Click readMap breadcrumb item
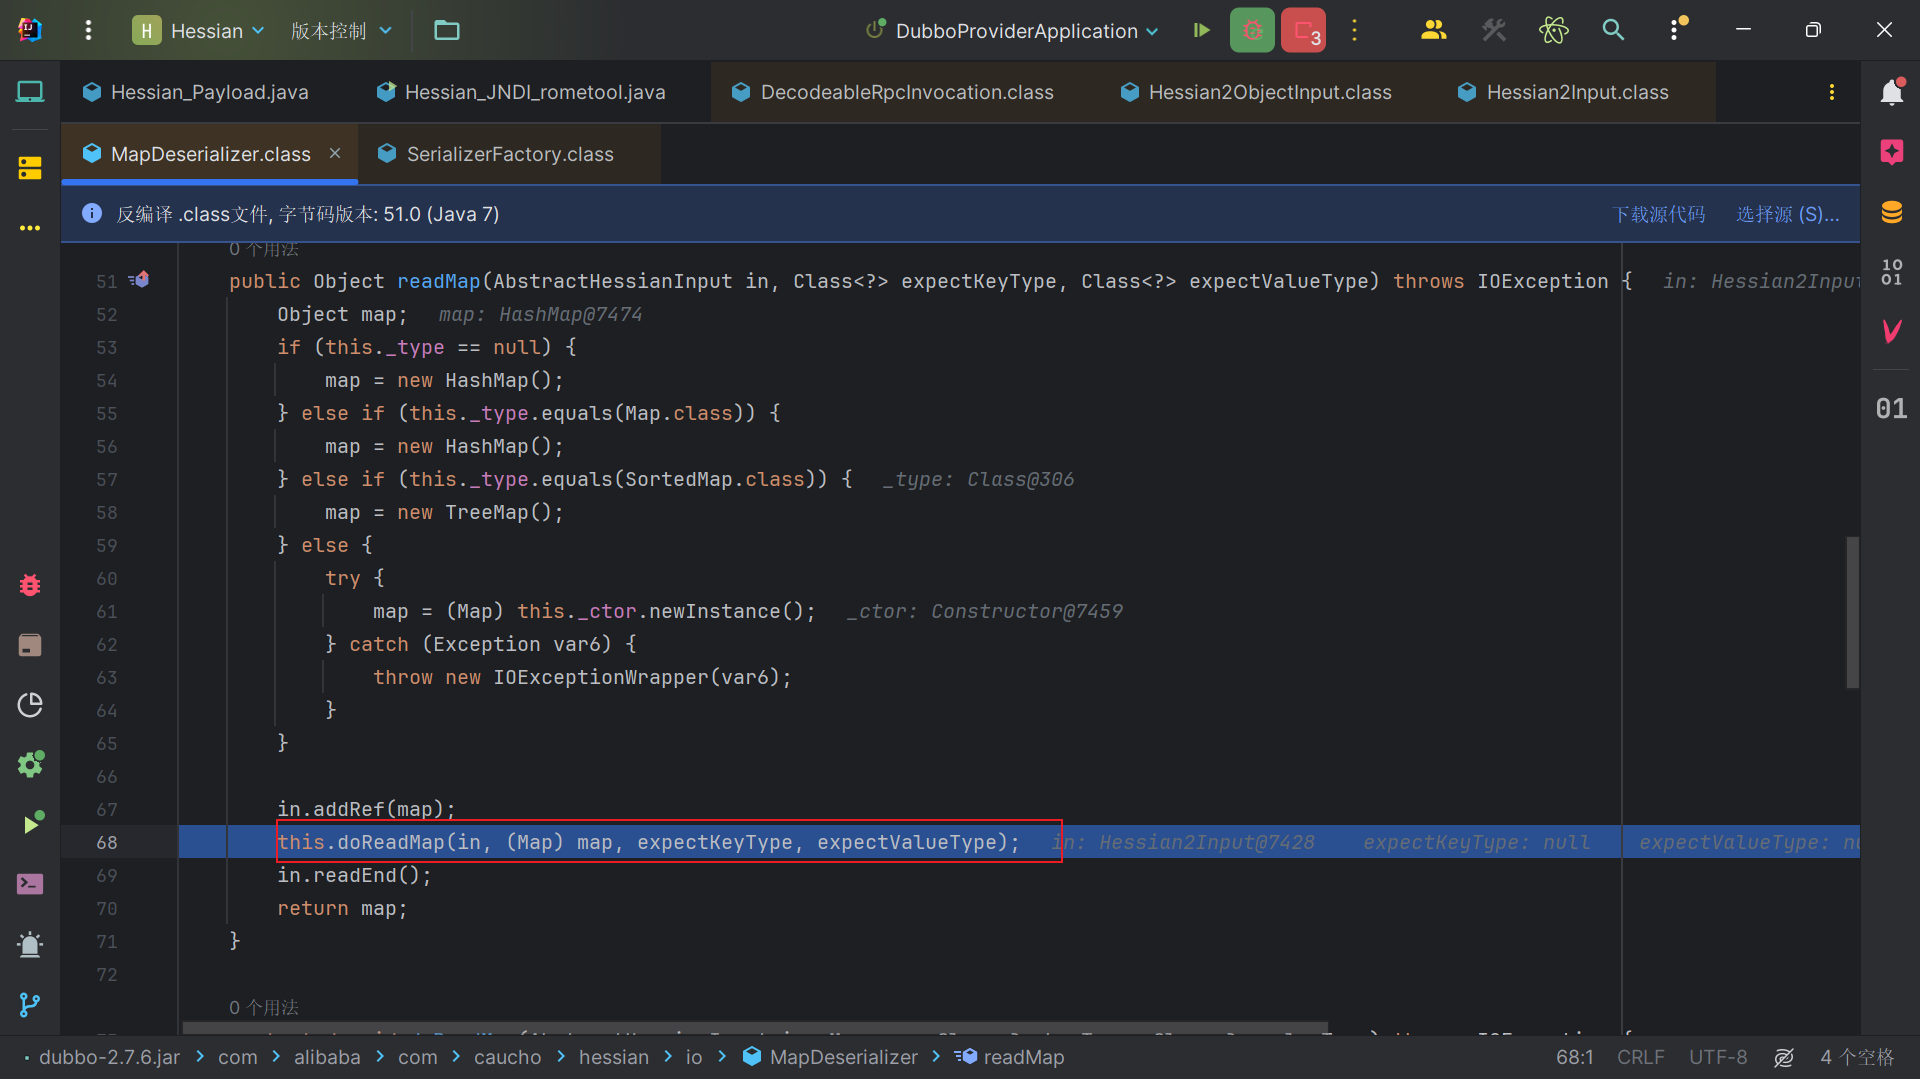The height and width of the screenshot is (1079, 1920). (x=1010, y=1057)
